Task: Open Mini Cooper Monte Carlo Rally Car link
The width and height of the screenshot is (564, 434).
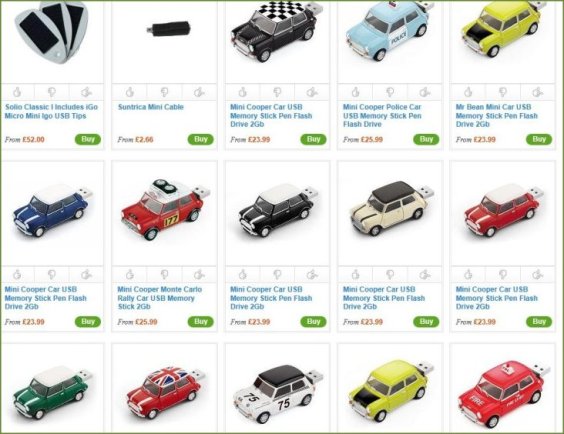Action: pos(160,298)
